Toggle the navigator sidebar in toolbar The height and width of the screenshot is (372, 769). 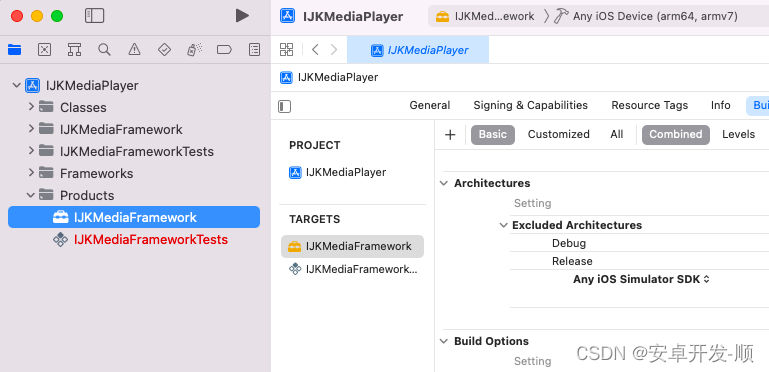coord(95,16)
